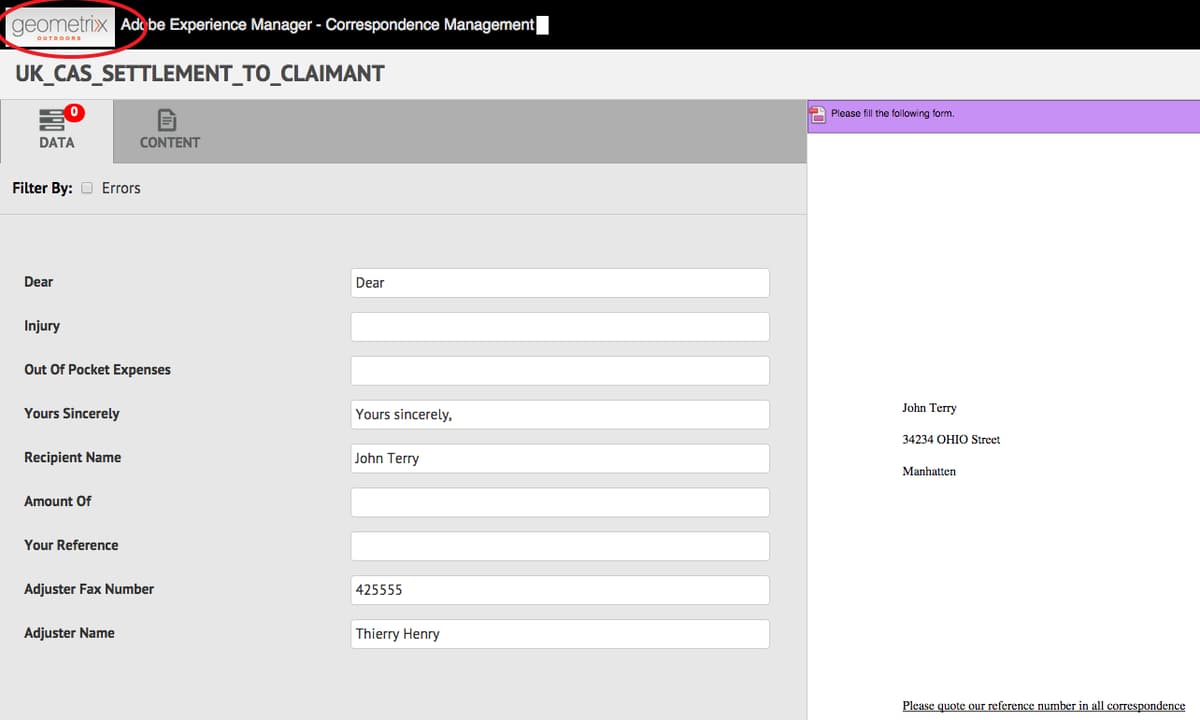Screen dimensions: 1200x720
Task: Click the CONTENT document icon
Action: (x=169, y=118)
